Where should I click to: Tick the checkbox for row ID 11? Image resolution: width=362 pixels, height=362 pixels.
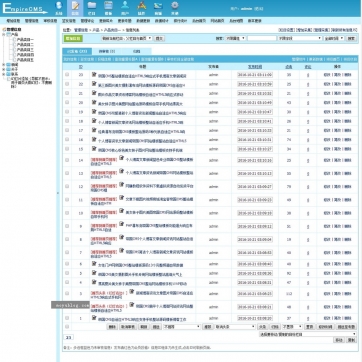(x=67, y=200)
